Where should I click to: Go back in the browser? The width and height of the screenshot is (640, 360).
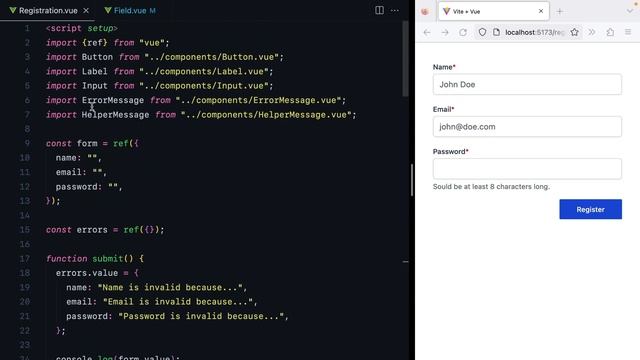pyautogui.click(x=427, y=32)
